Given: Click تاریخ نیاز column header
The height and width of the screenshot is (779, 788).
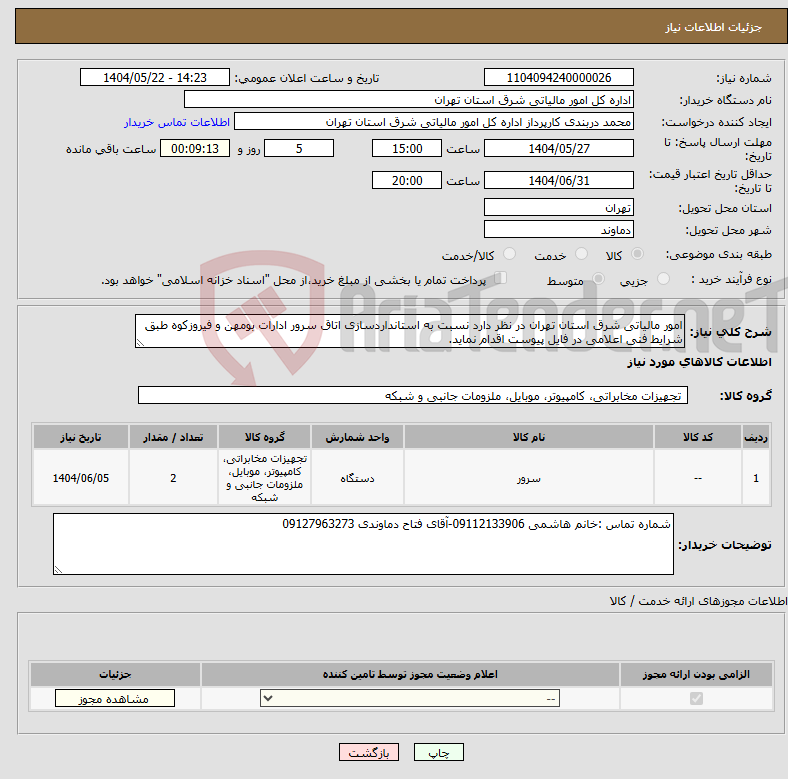Looking at the screenshot, I should [x=81, y=437].
